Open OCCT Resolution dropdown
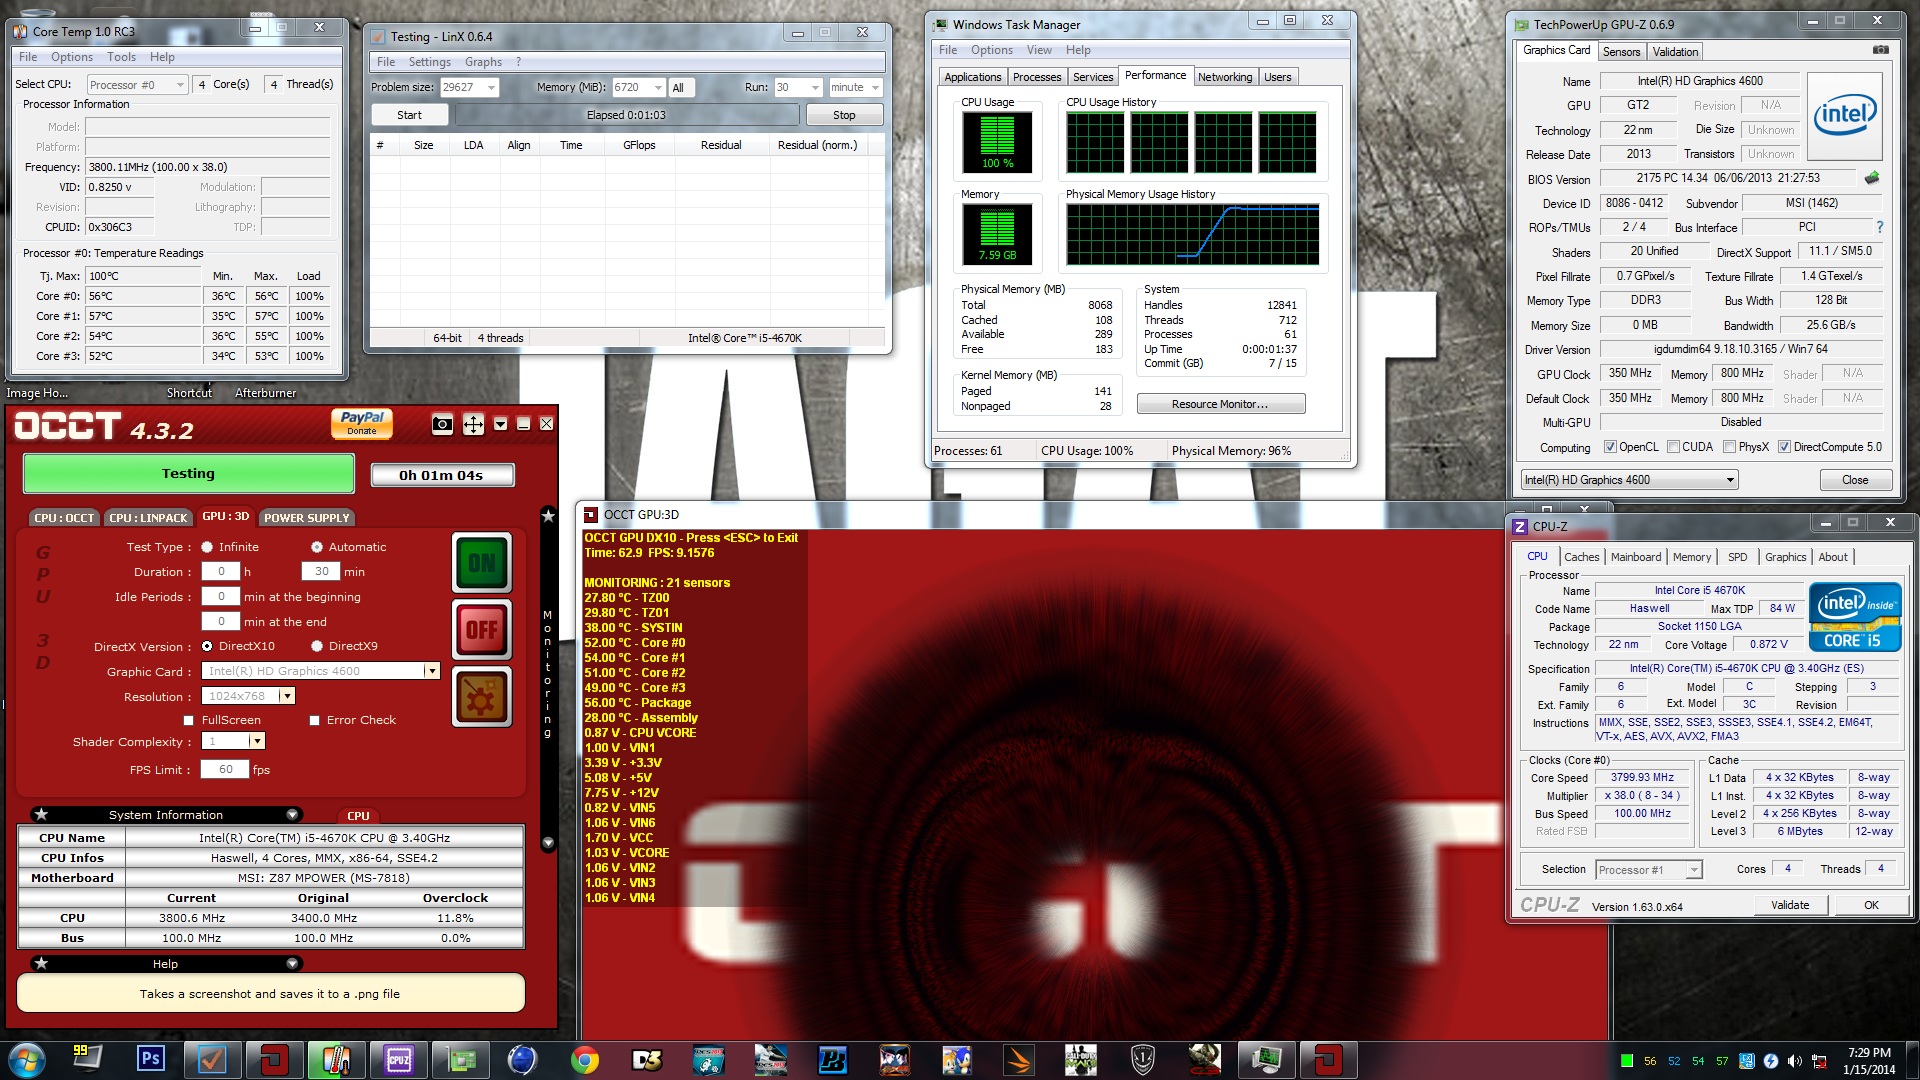Image resolution: width=1920 pixels, height=1080 pixels. [x=287, y=696]
